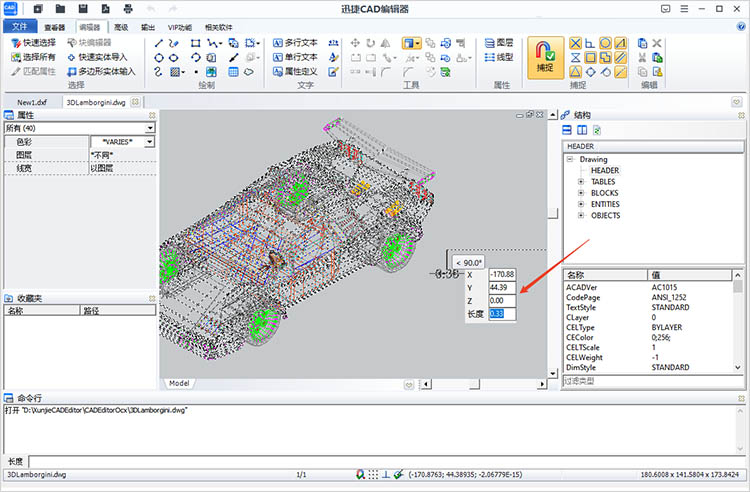Insert a table with the grid icon
Viewport: 750px width, 492px height.
tap(233, 72)
